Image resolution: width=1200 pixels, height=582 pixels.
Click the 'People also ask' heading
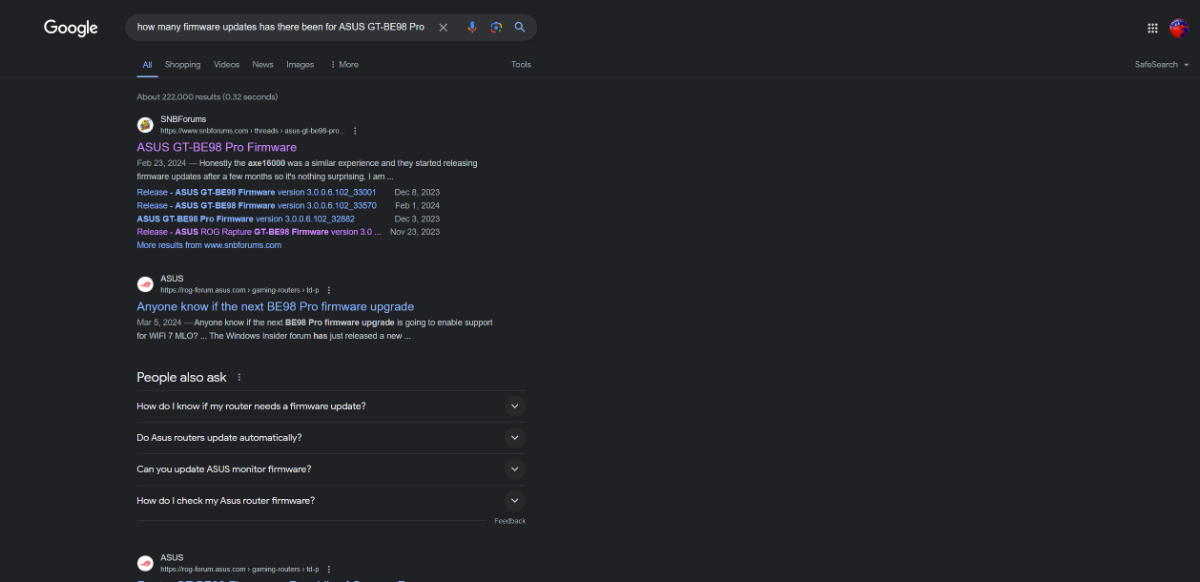click(182, 378)
